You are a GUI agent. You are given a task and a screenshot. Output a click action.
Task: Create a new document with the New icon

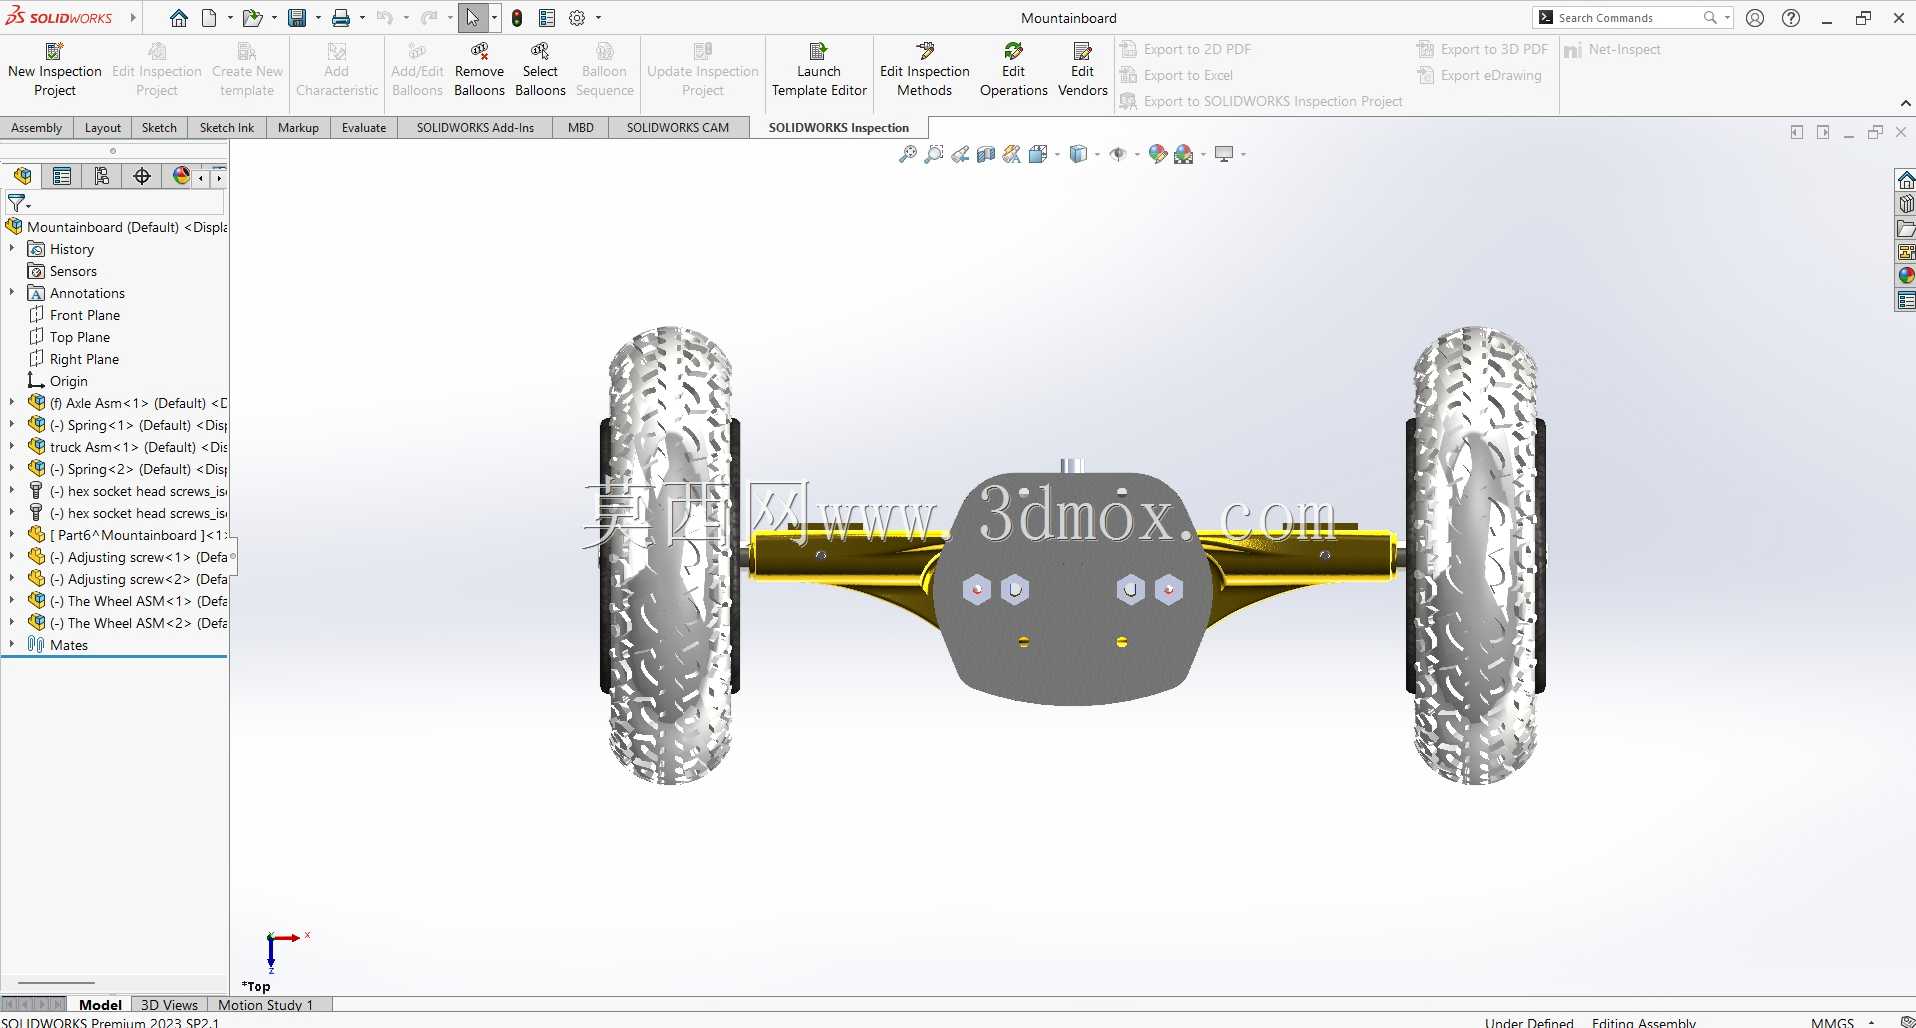tap(209, 18)
